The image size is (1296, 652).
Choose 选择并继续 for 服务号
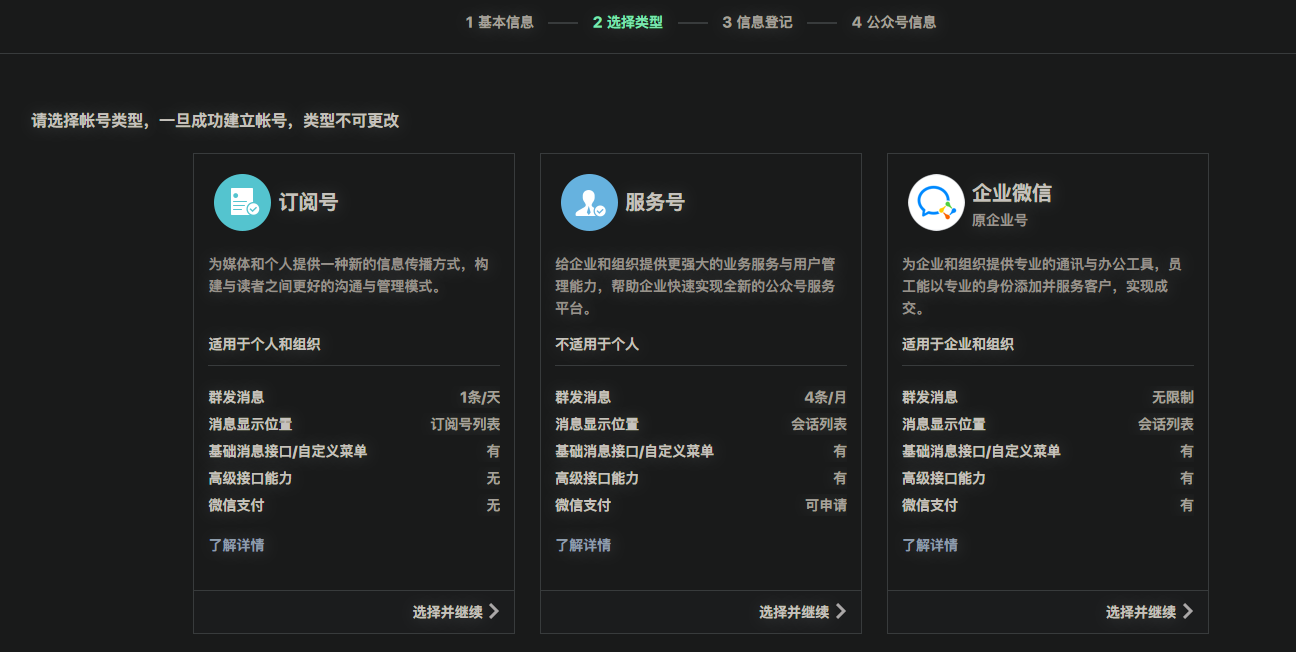pyautogui.click(x=802, y=611)
